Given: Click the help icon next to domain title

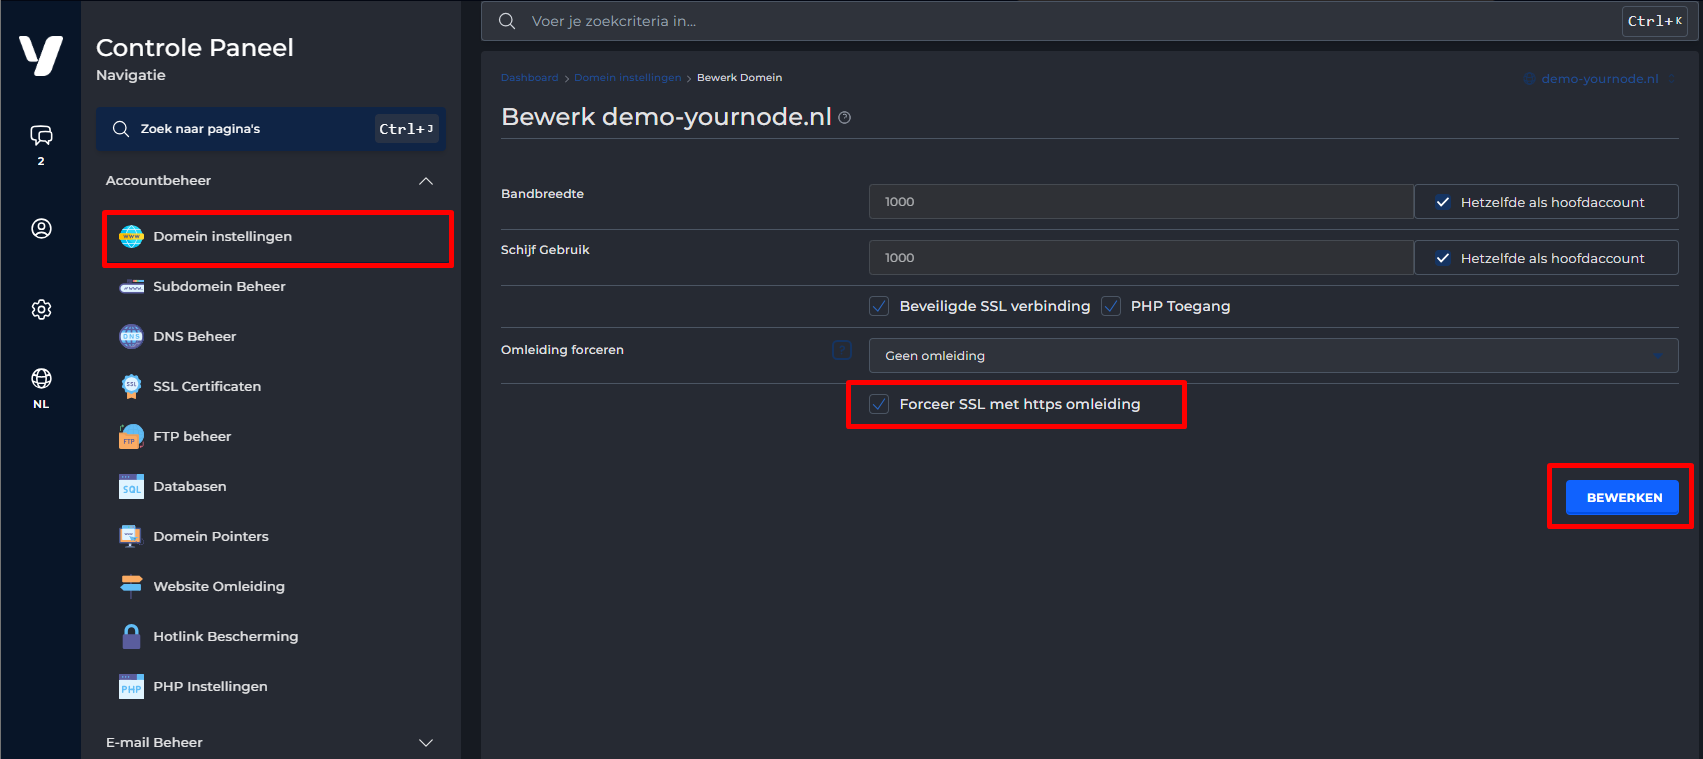Looking at the screenshot, I should 845,118.
